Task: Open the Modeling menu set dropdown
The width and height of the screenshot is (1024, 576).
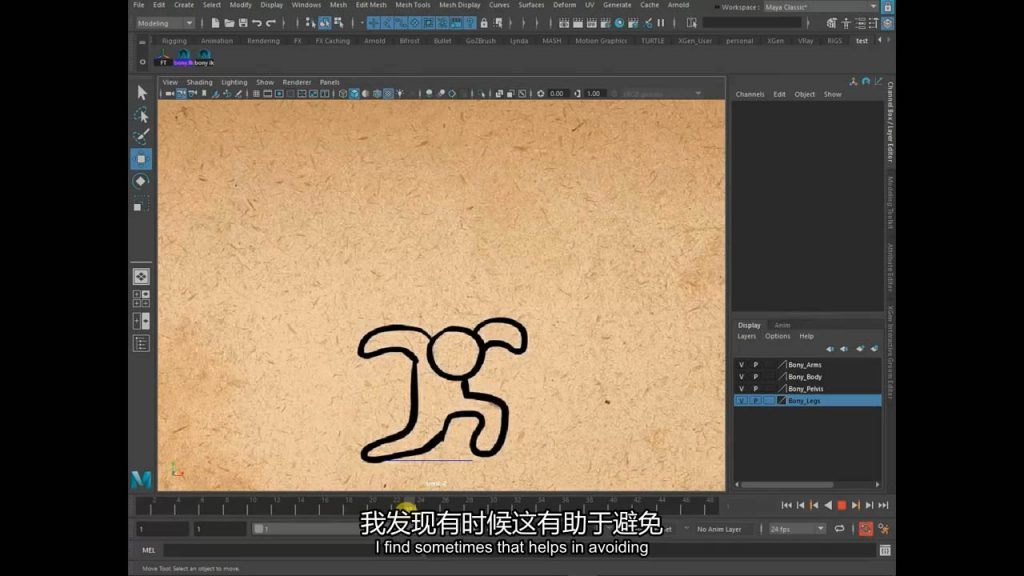Action: pos(164,23)
